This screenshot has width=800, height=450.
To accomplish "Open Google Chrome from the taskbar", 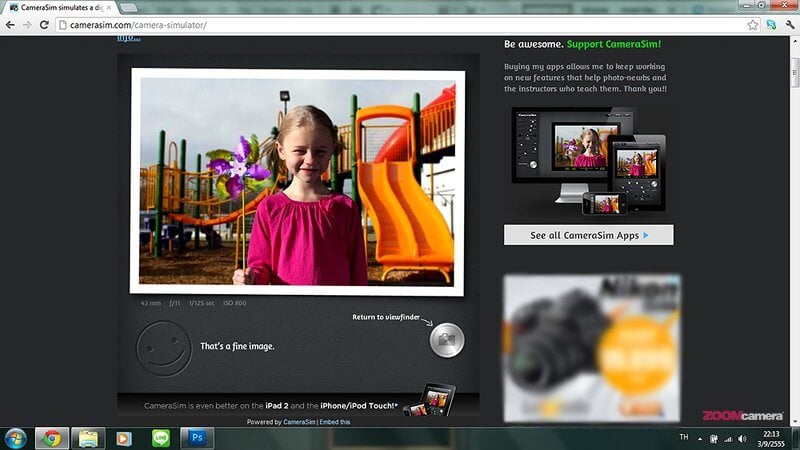I will pos(52,439).
